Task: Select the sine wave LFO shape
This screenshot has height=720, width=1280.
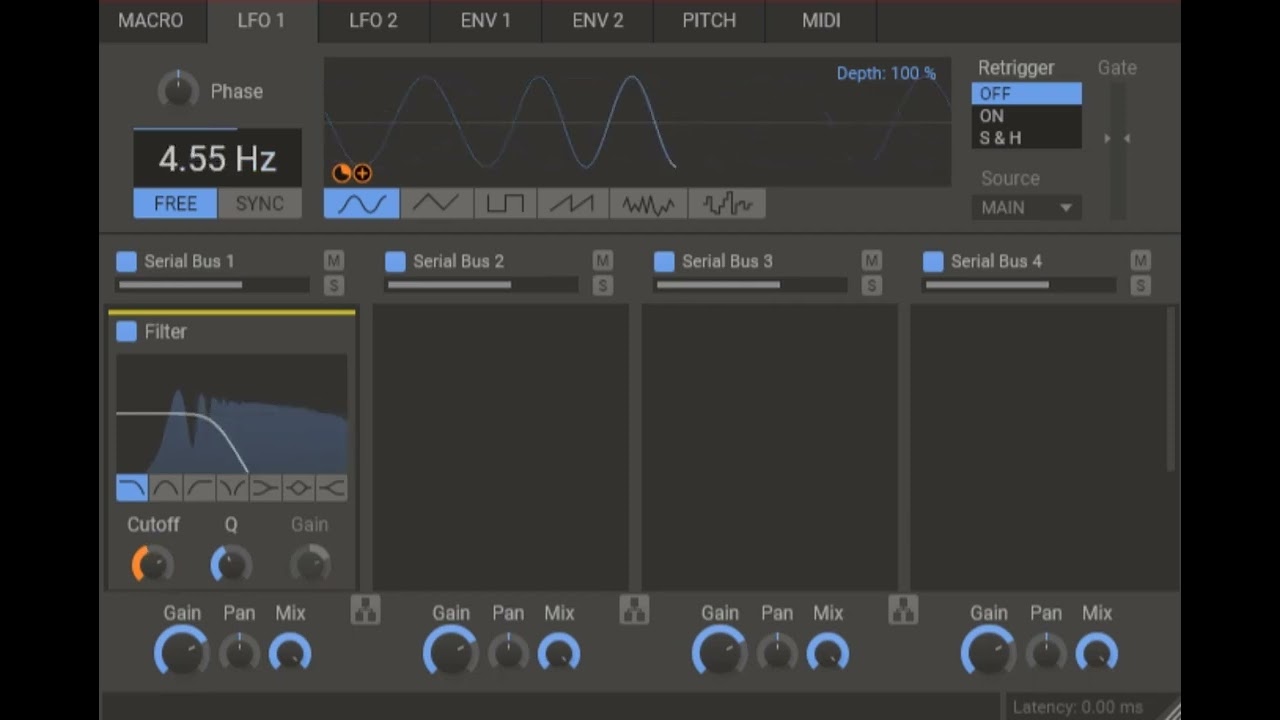Action: click(x=362, y=204)
